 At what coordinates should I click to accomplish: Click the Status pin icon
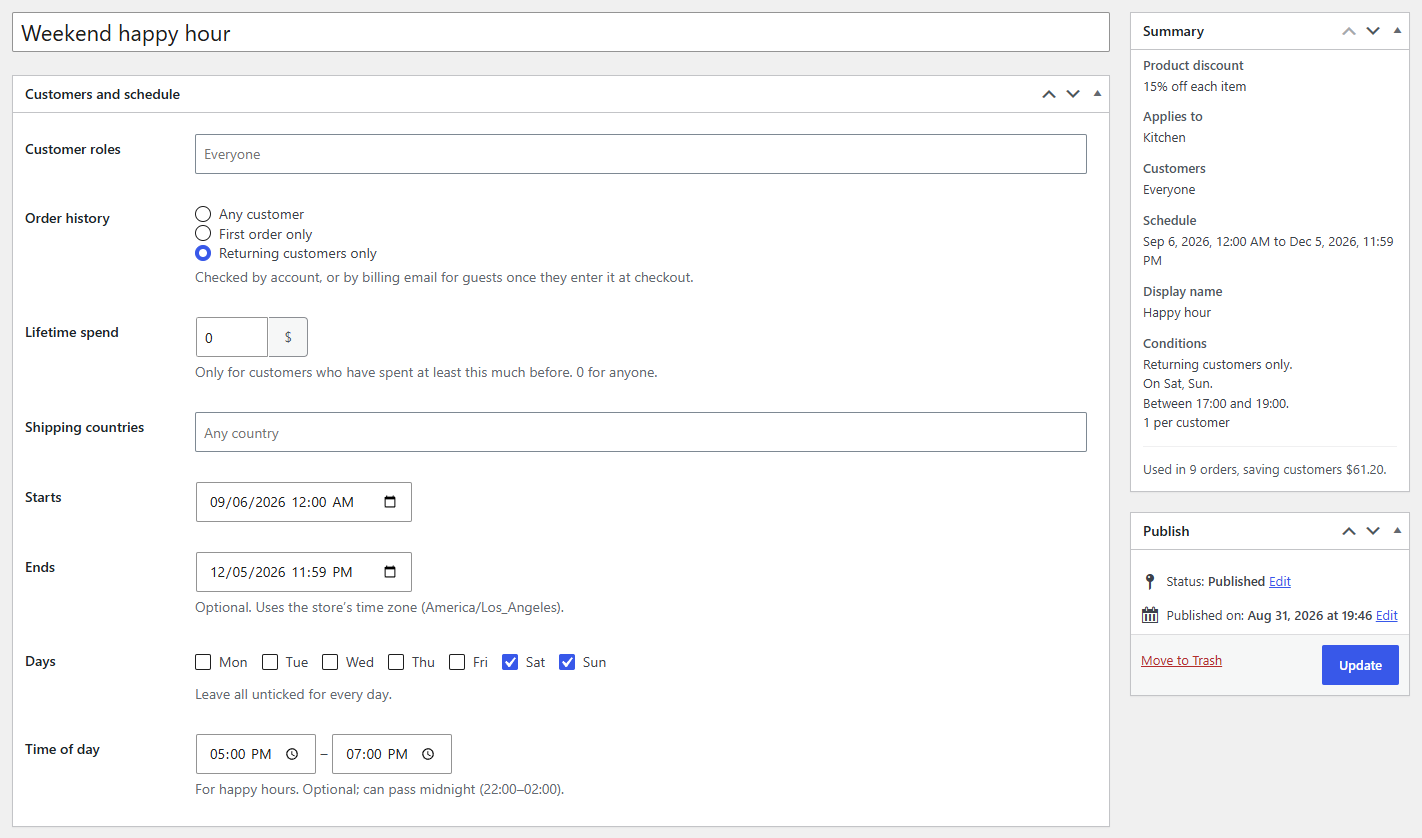click(1150, 581)
